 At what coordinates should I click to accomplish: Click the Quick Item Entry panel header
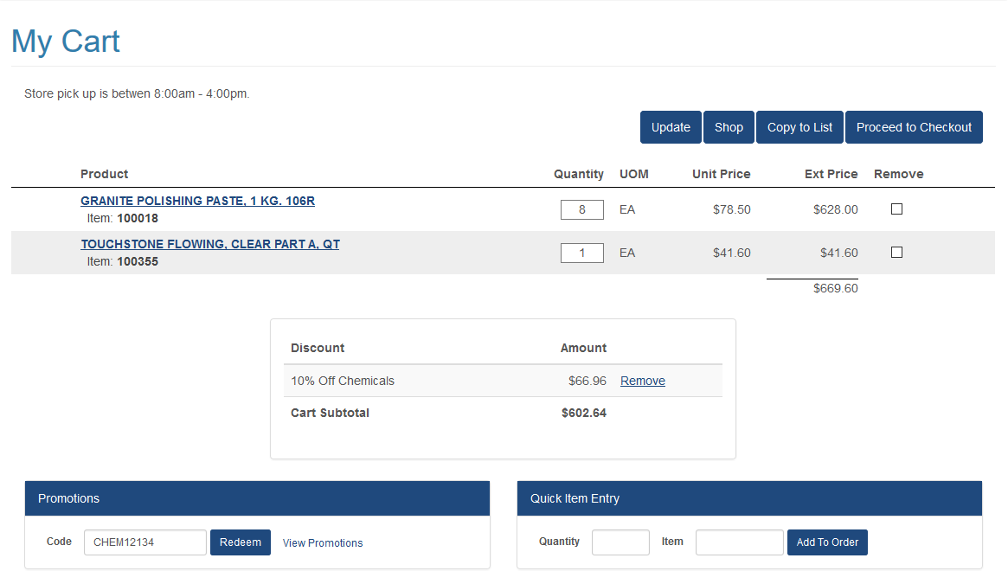pyautogui.click(x=749, y=498)
